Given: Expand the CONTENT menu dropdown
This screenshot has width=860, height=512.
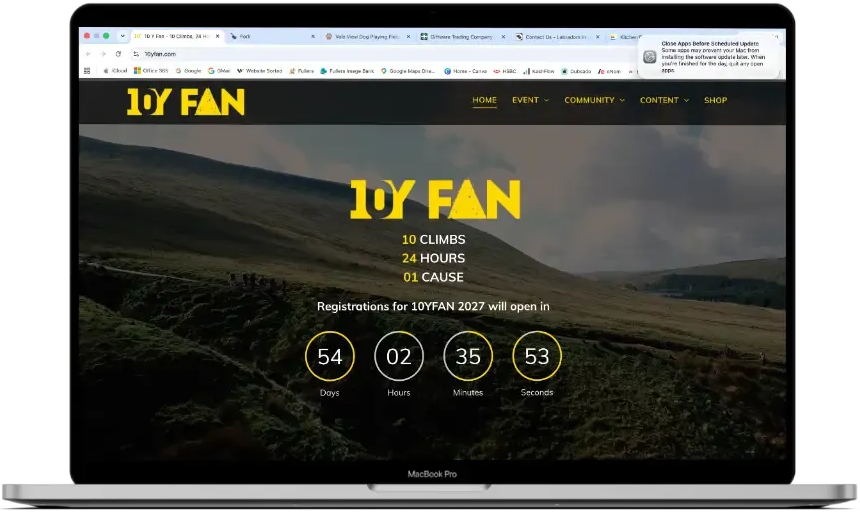Looking at the screenshot, I should [686, 100].
